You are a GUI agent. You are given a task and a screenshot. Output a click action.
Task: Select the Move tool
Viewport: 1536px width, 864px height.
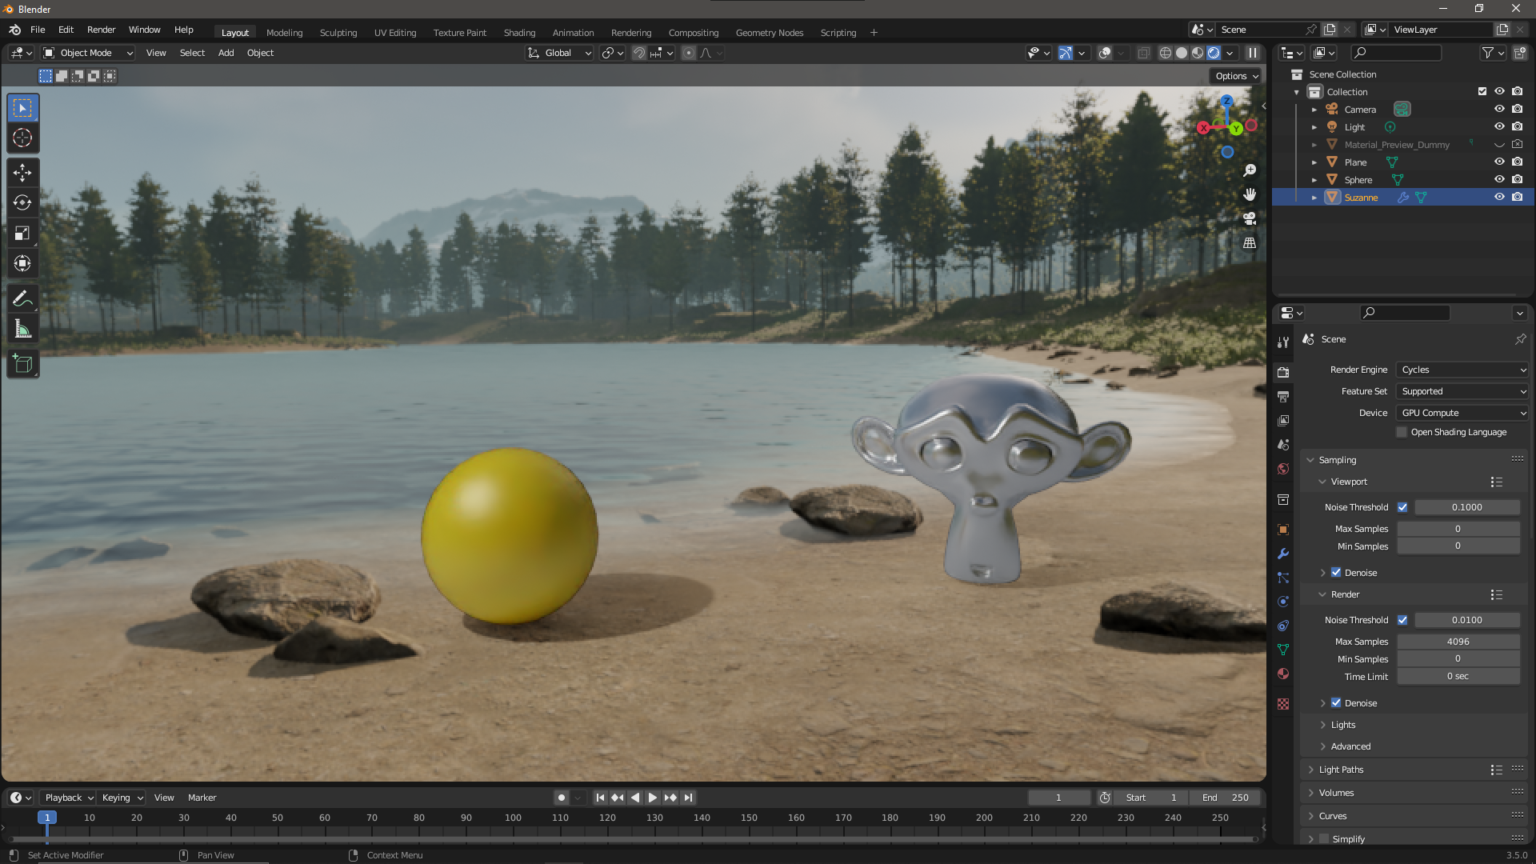[22, 172]
